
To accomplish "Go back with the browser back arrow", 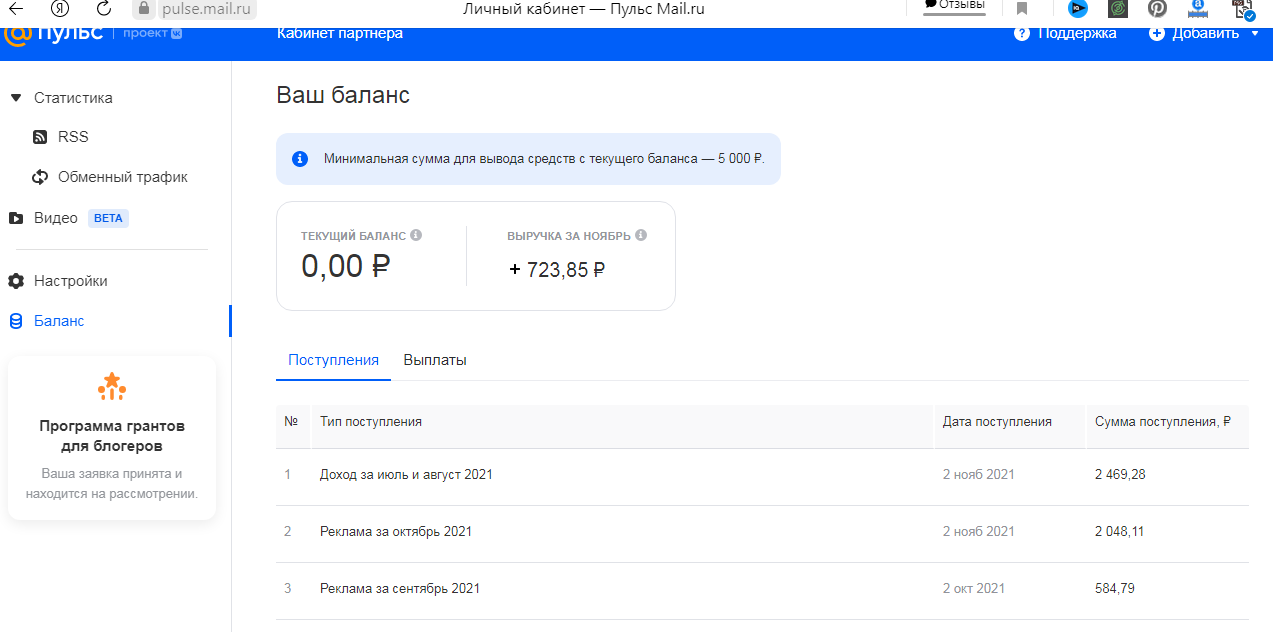I will click(x=16, y=9).
